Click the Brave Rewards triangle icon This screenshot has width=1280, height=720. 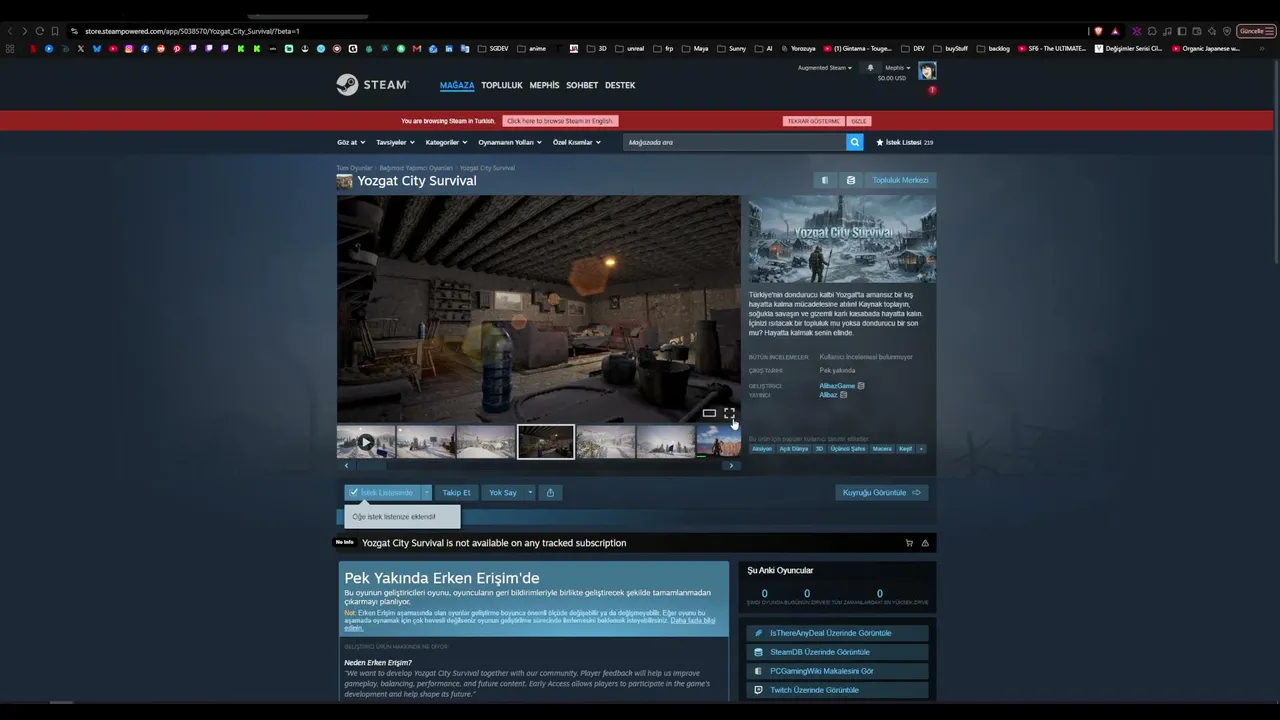tap(1115, 31)
